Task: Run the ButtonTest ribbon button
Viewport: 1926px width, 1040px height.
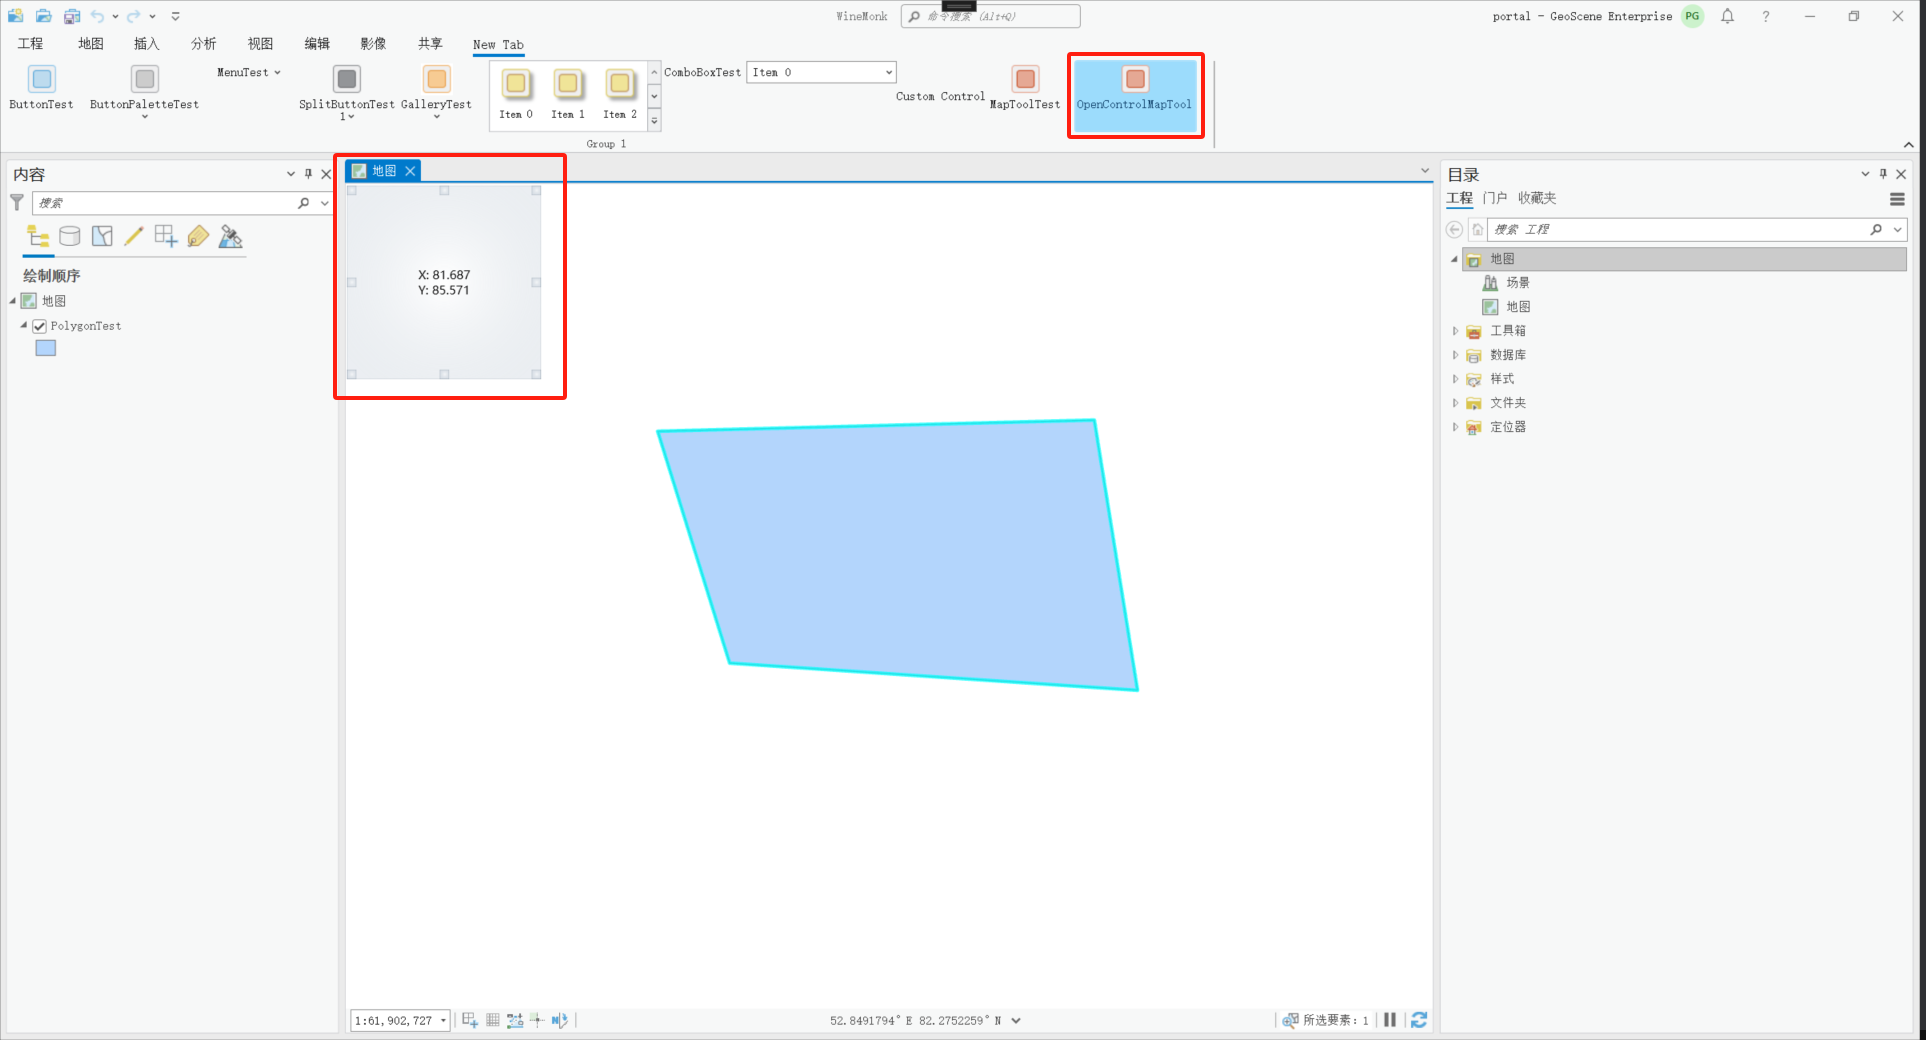Action: (x=41, y=87)
